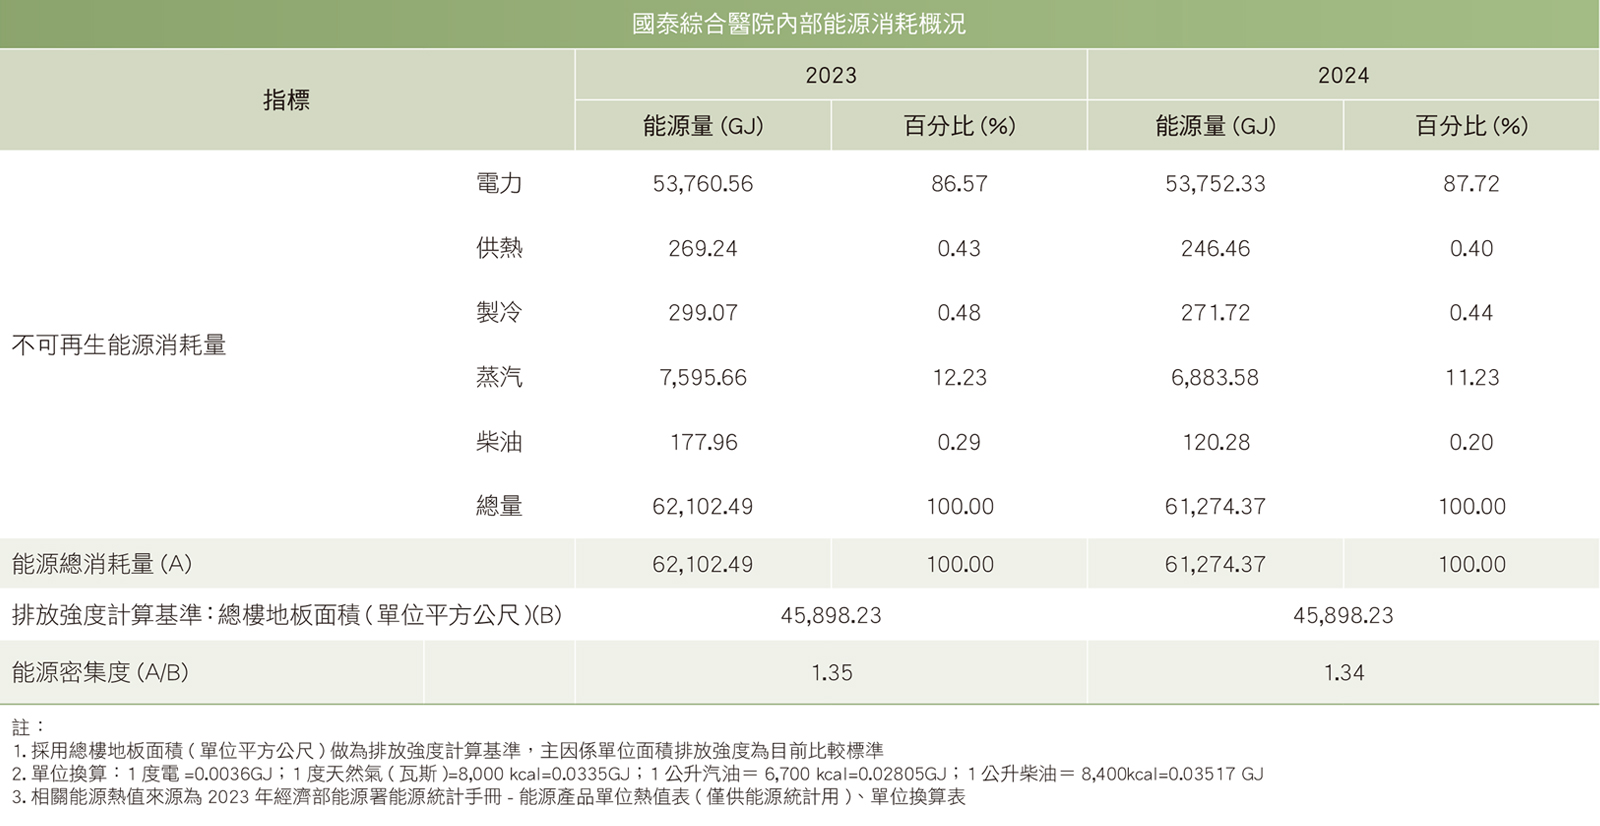
Task: Select the percentage 0.29
Action: pyautogui.click(x=959, y=442)
